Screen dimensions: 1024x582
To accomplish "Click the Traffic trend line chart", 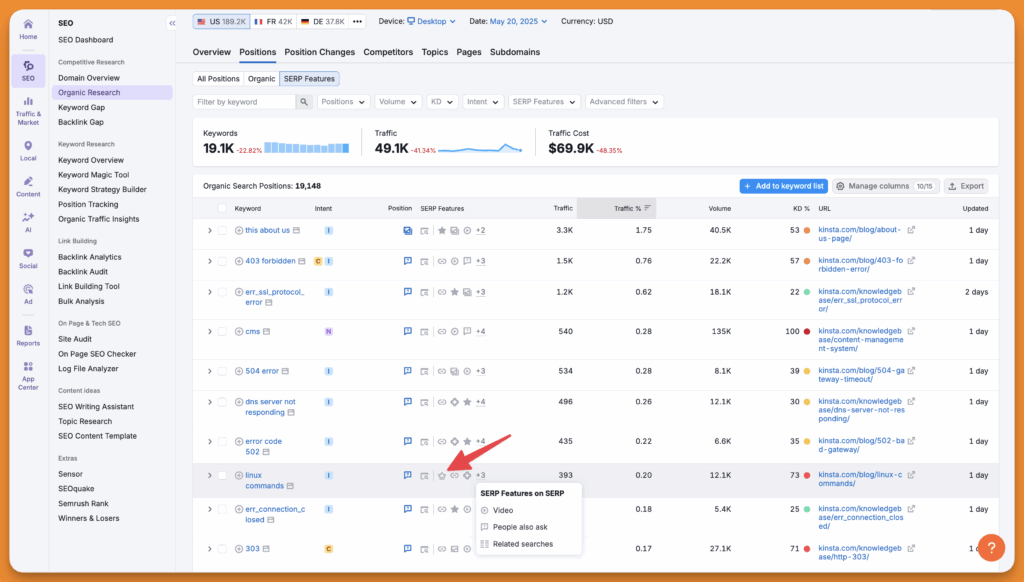I will (x=480, y=149).
